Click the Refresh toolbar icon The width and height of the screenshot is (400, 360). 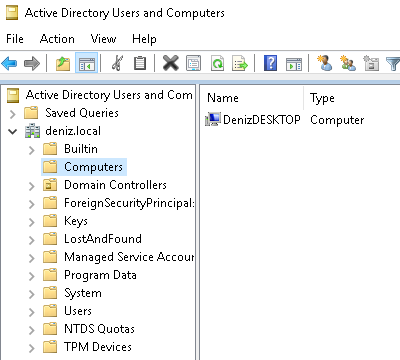(x=218, y=63)
